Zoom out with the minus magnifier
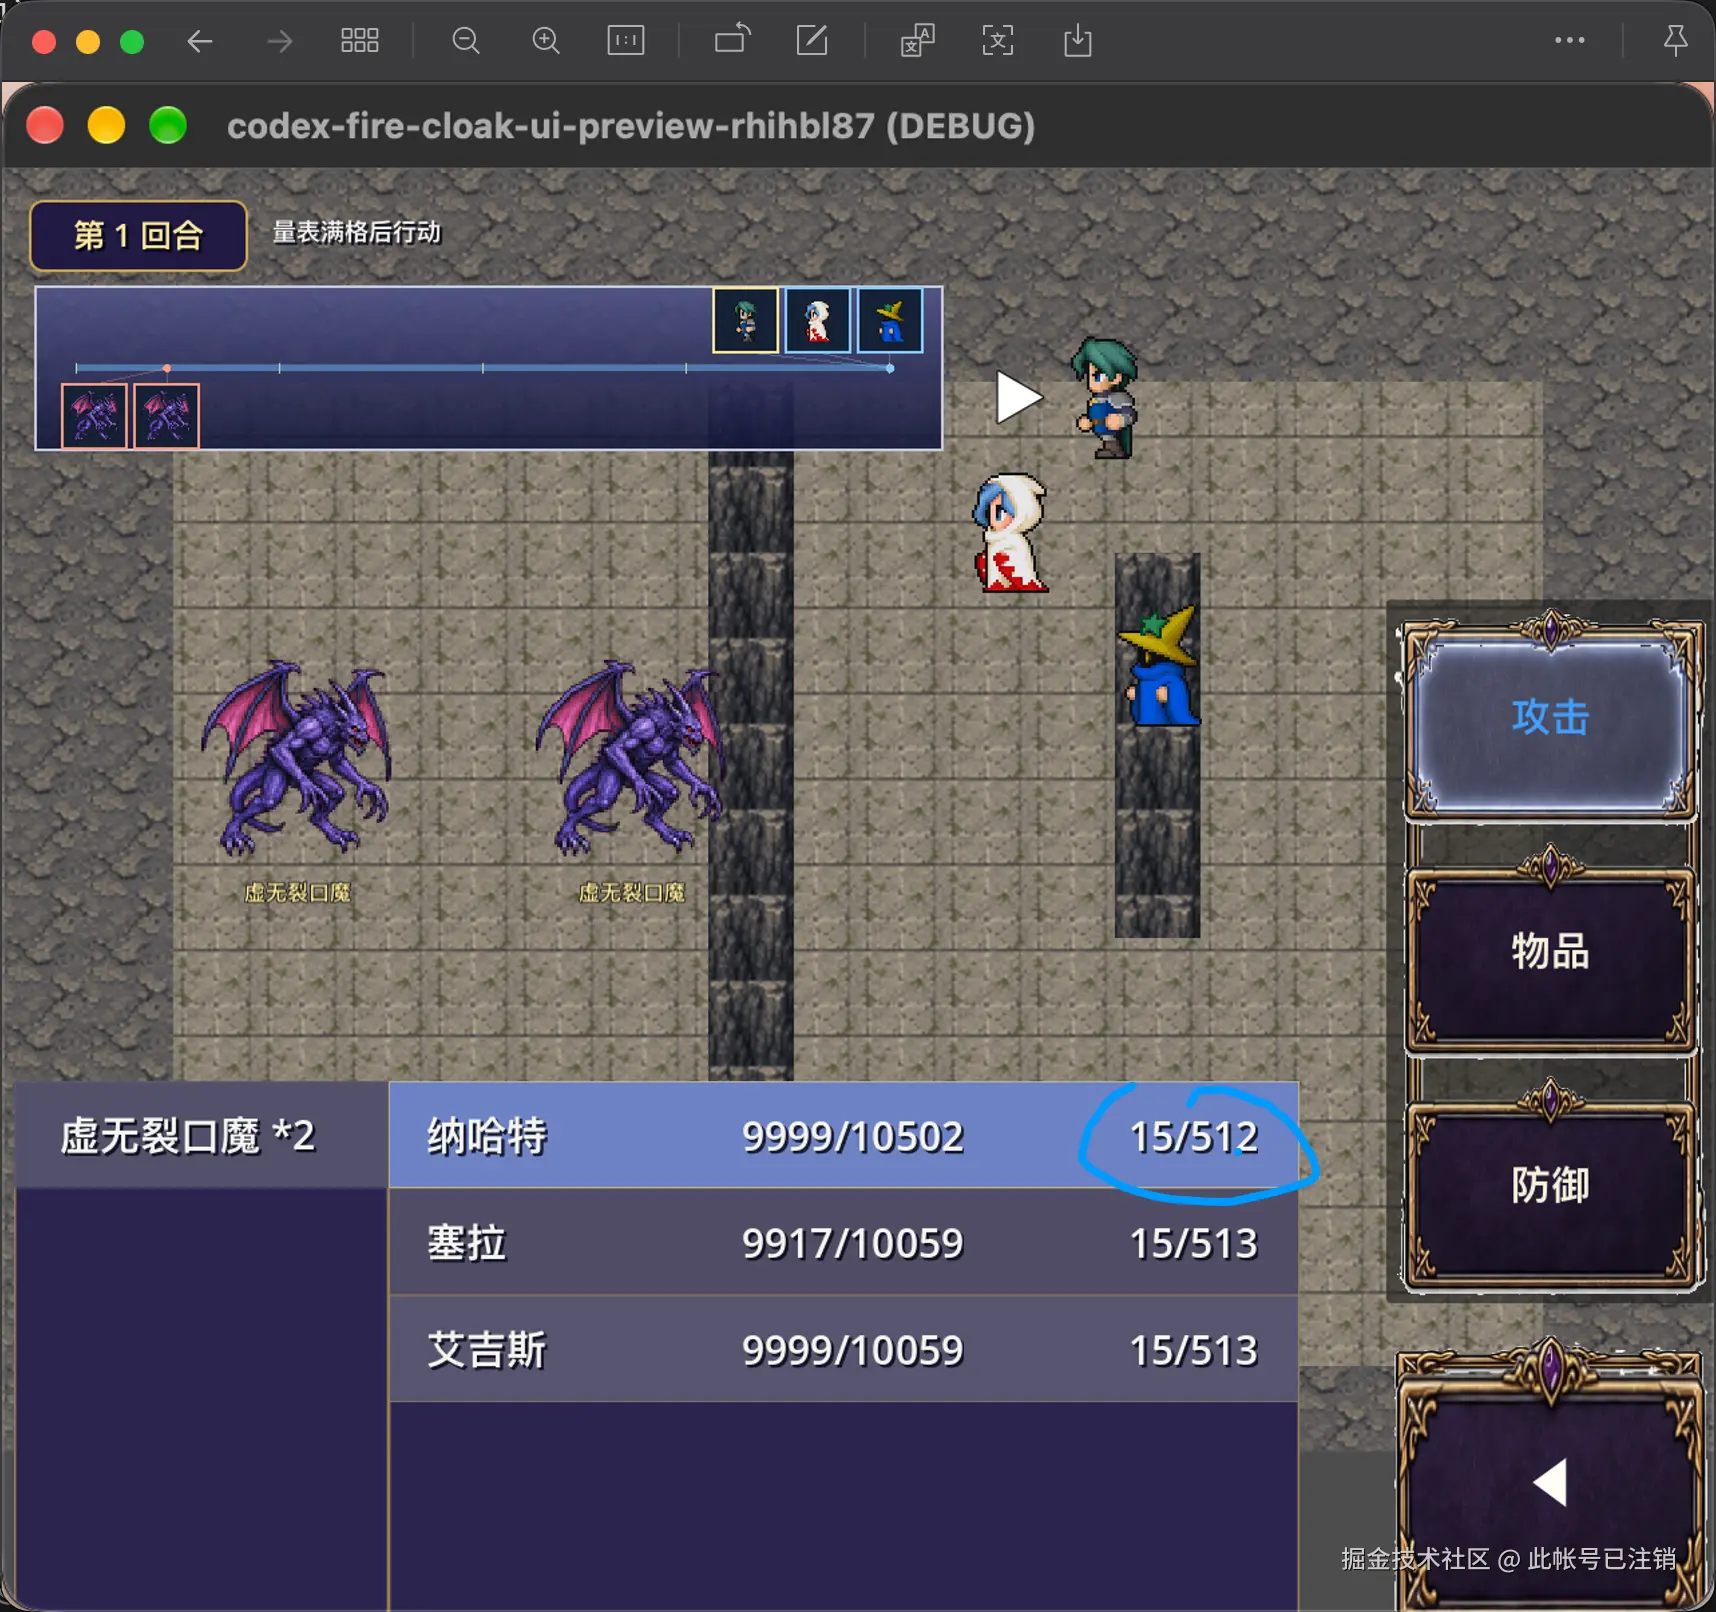Image resolution: width=1716 pixels, height=1612 pixels. point(466,41)
